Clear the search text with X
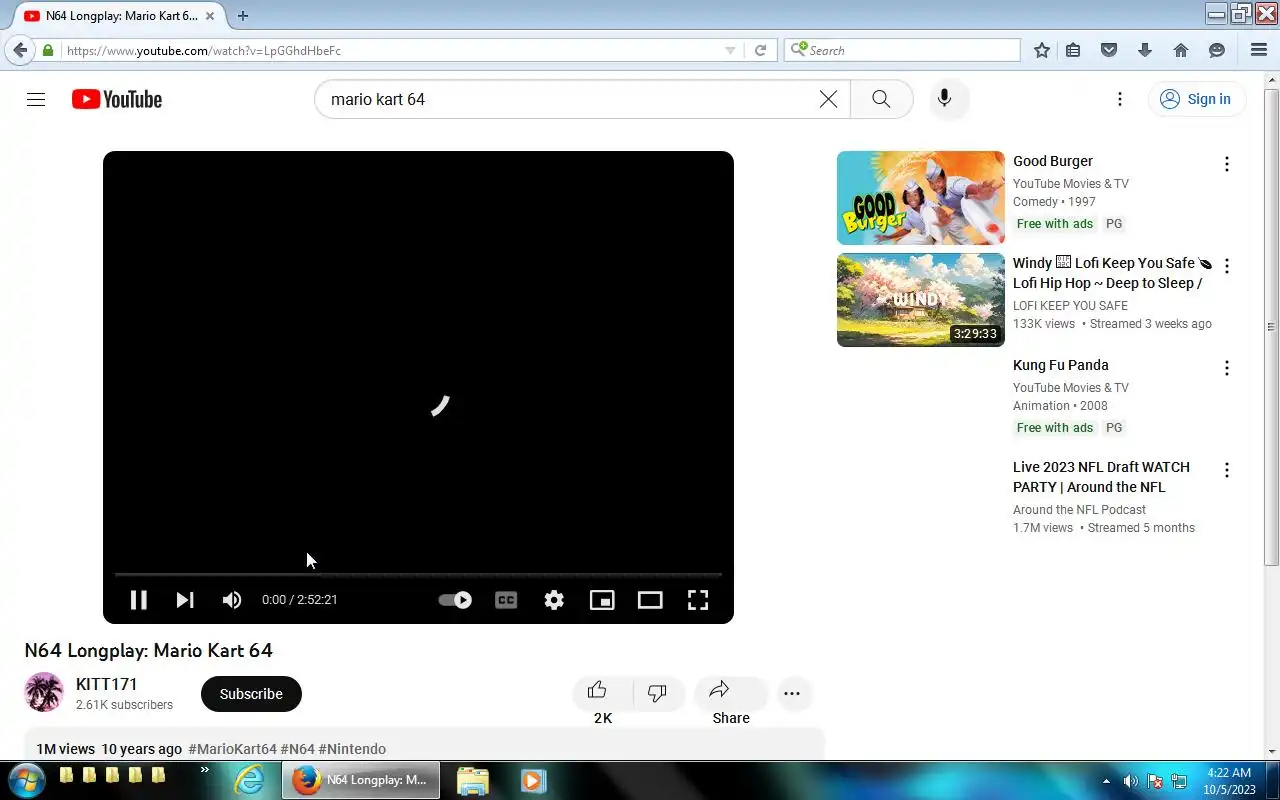The width and height of the screenshot is (1280, 800). pyautogui.click(x=828, y=99)
